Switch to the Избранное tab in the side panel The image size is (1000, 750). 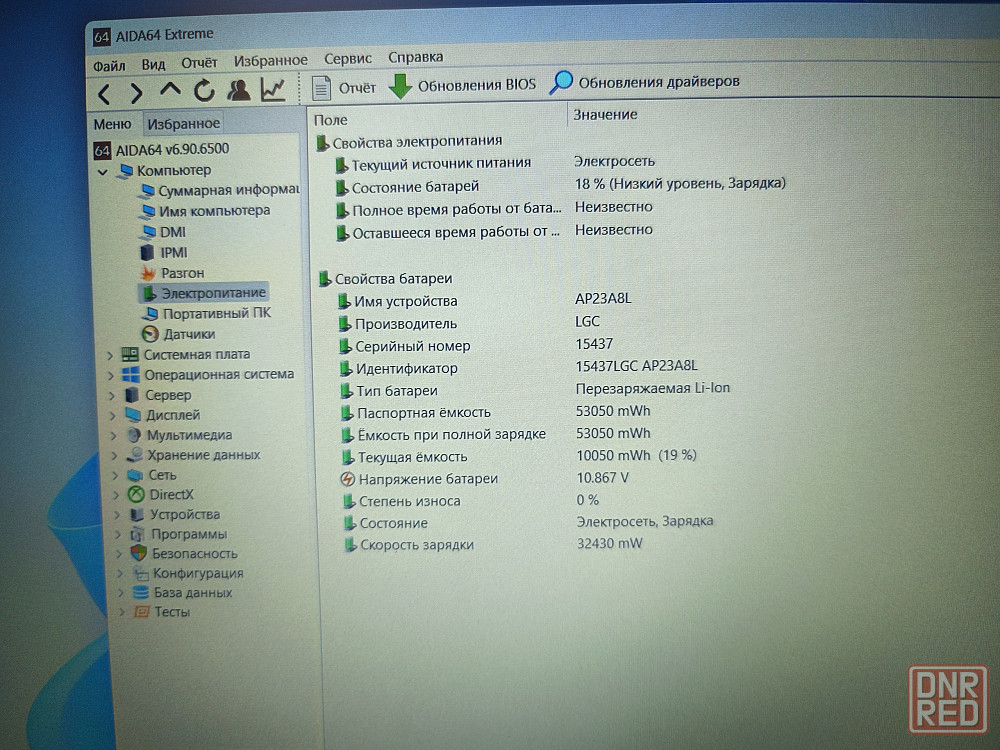(184, 123)
